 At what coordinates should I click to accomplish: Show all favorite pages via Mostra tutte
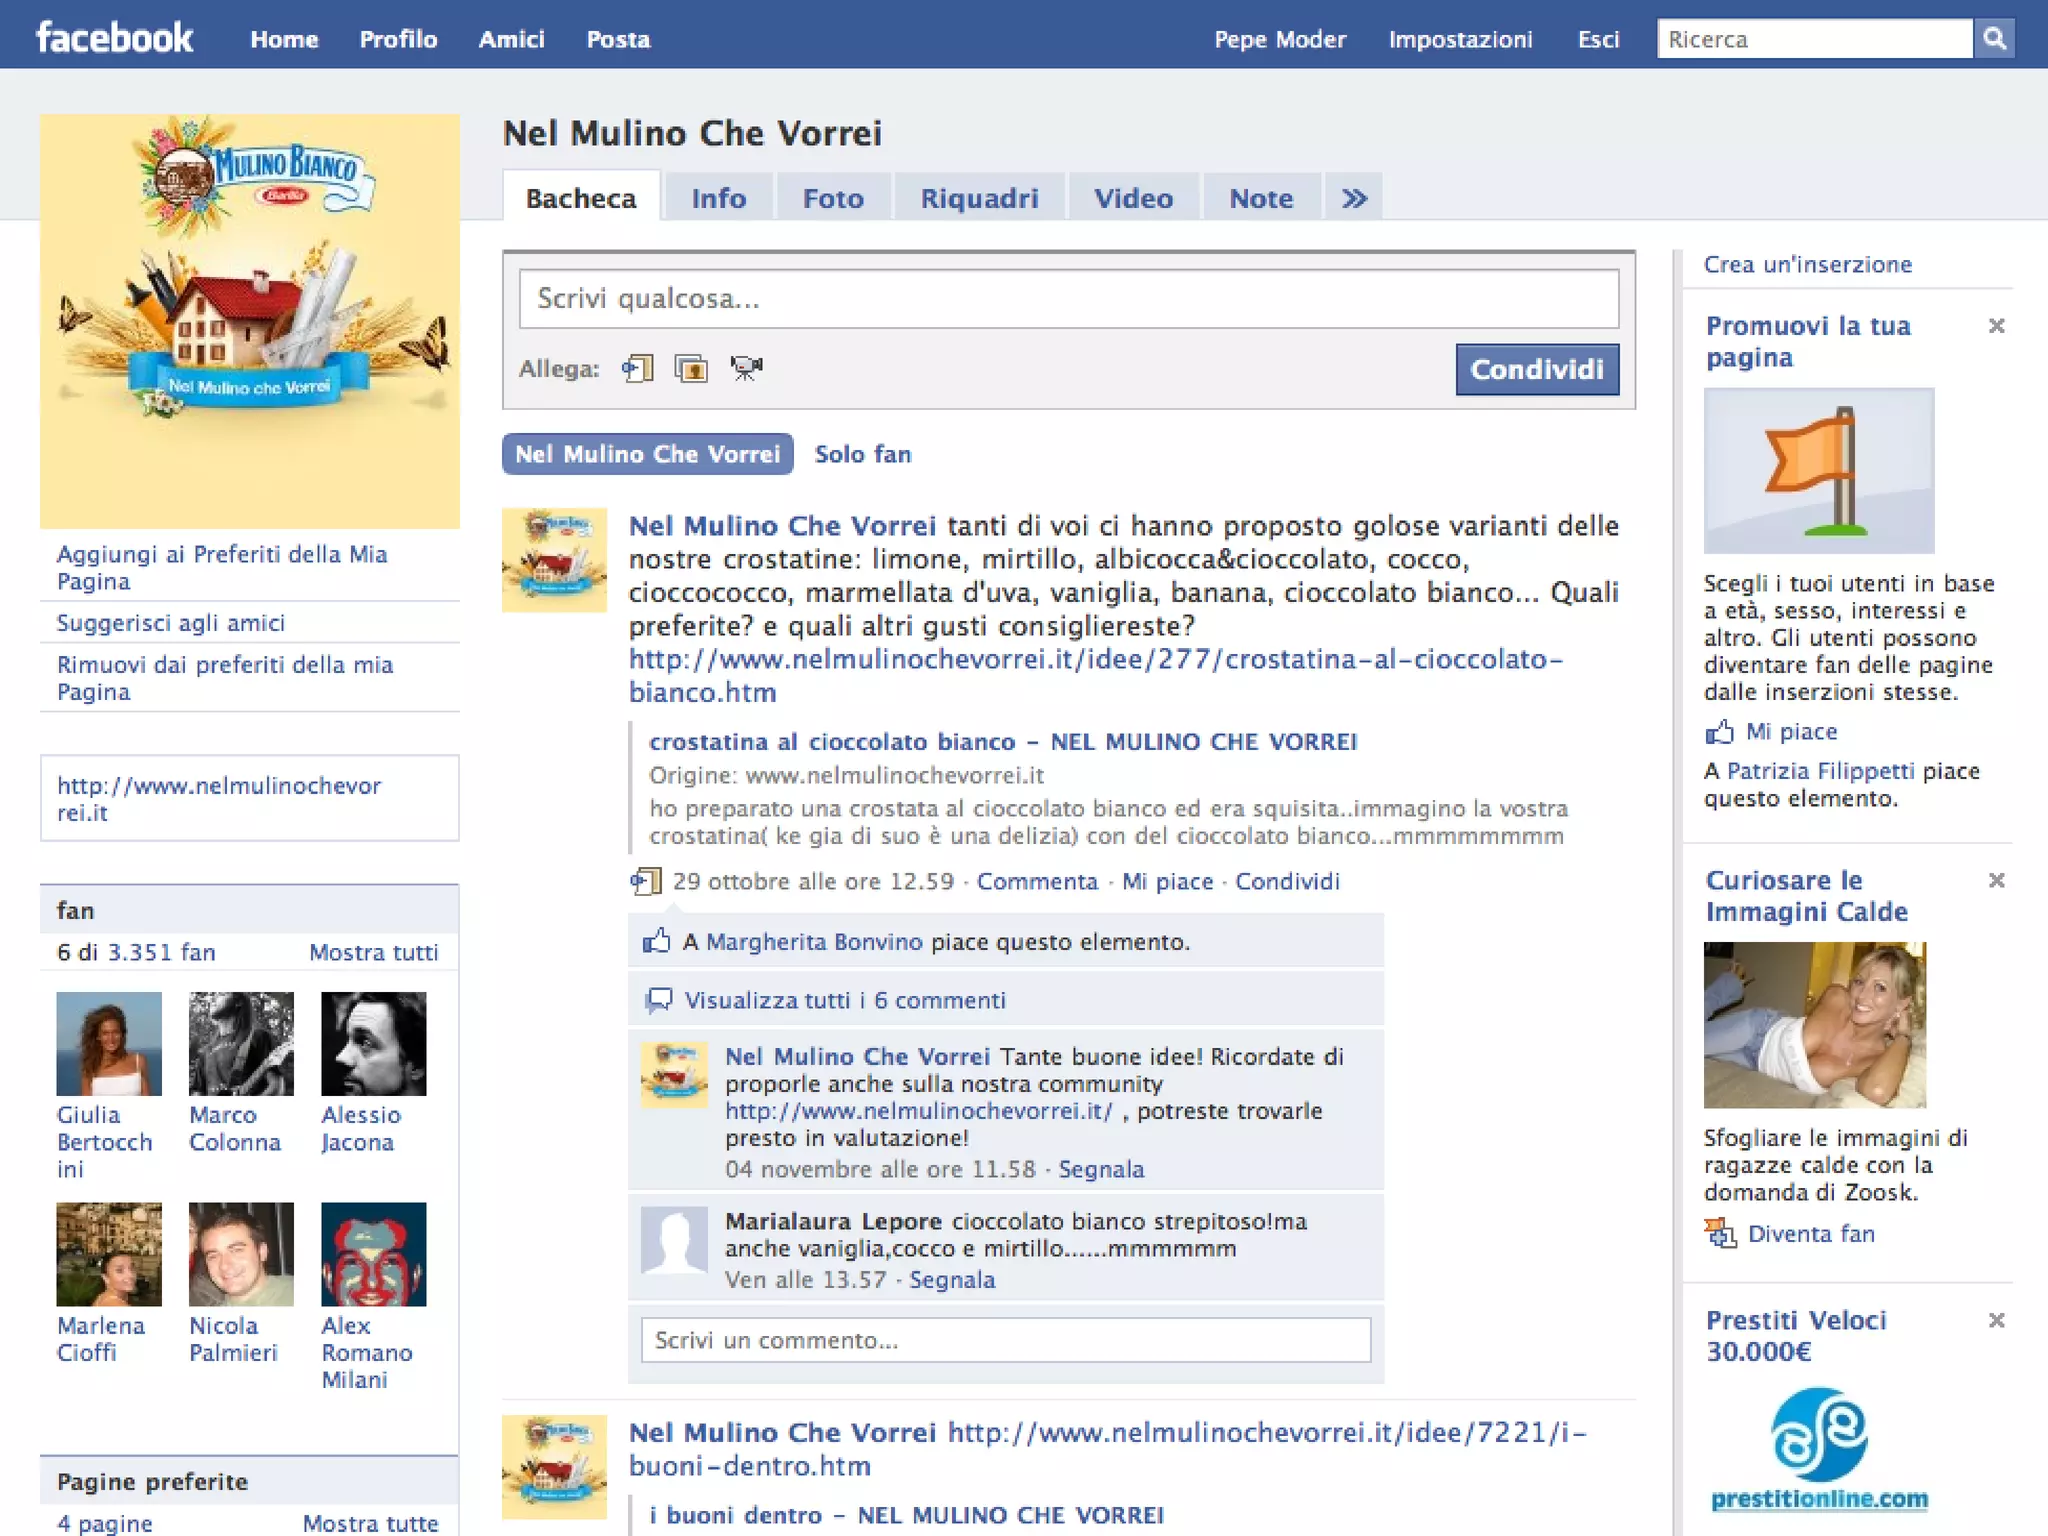pos(371,1523)
